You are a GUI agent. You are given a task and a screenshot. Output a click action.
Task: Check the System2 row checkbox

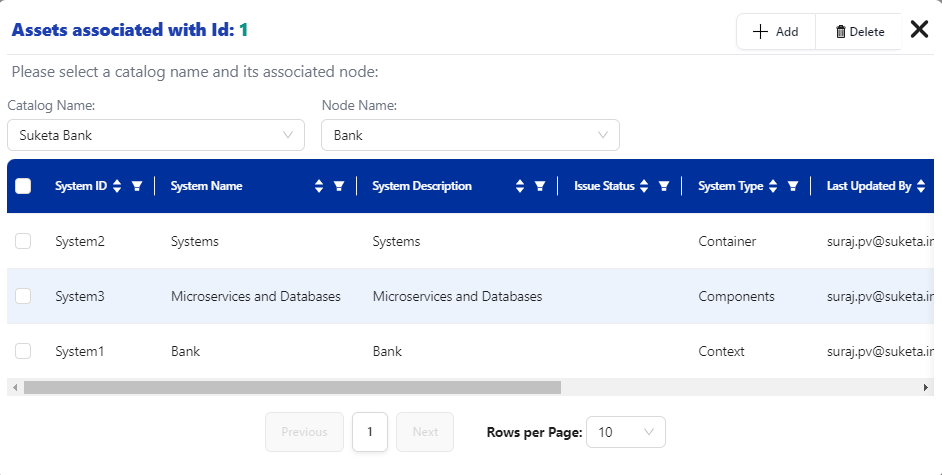coord(24,241)
